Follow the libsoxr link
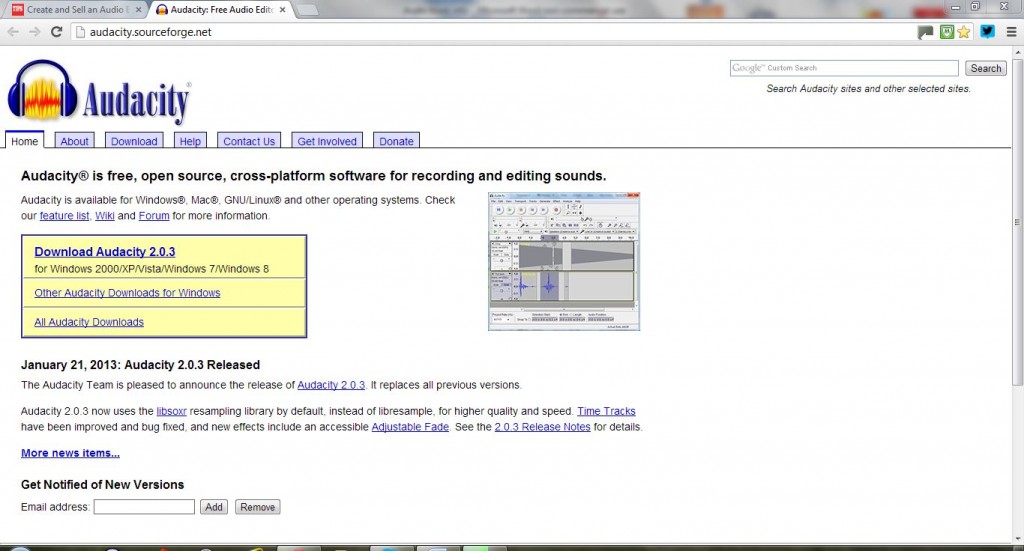The width and height of the screenshot is (1024, 551). coord(172,411)
